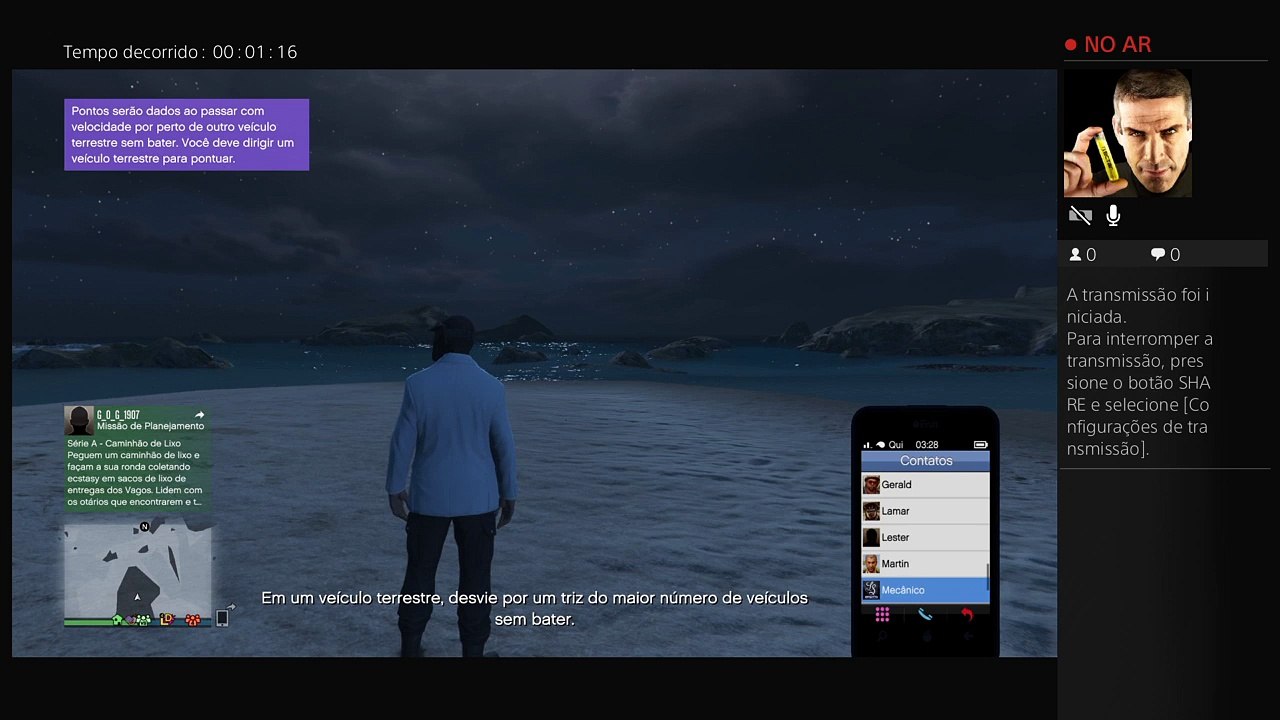
Task: Click the phone icon beside minimap
Action: tap(222, 618)
